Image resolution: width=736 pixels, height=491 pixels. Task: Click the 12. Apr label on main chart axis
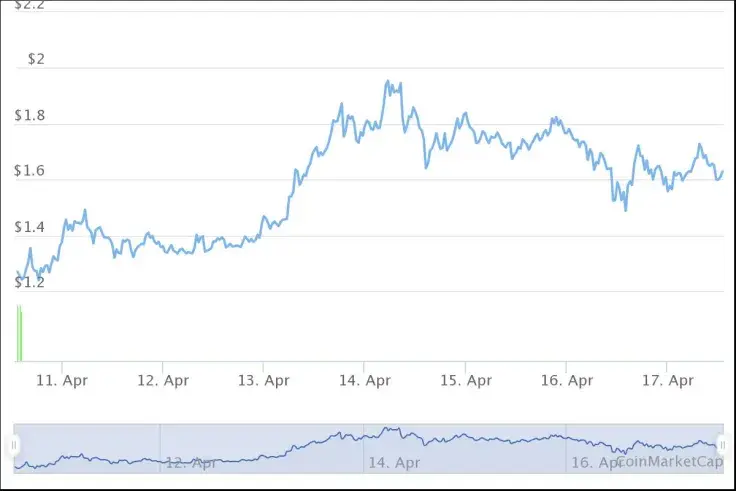click(163, 380)
